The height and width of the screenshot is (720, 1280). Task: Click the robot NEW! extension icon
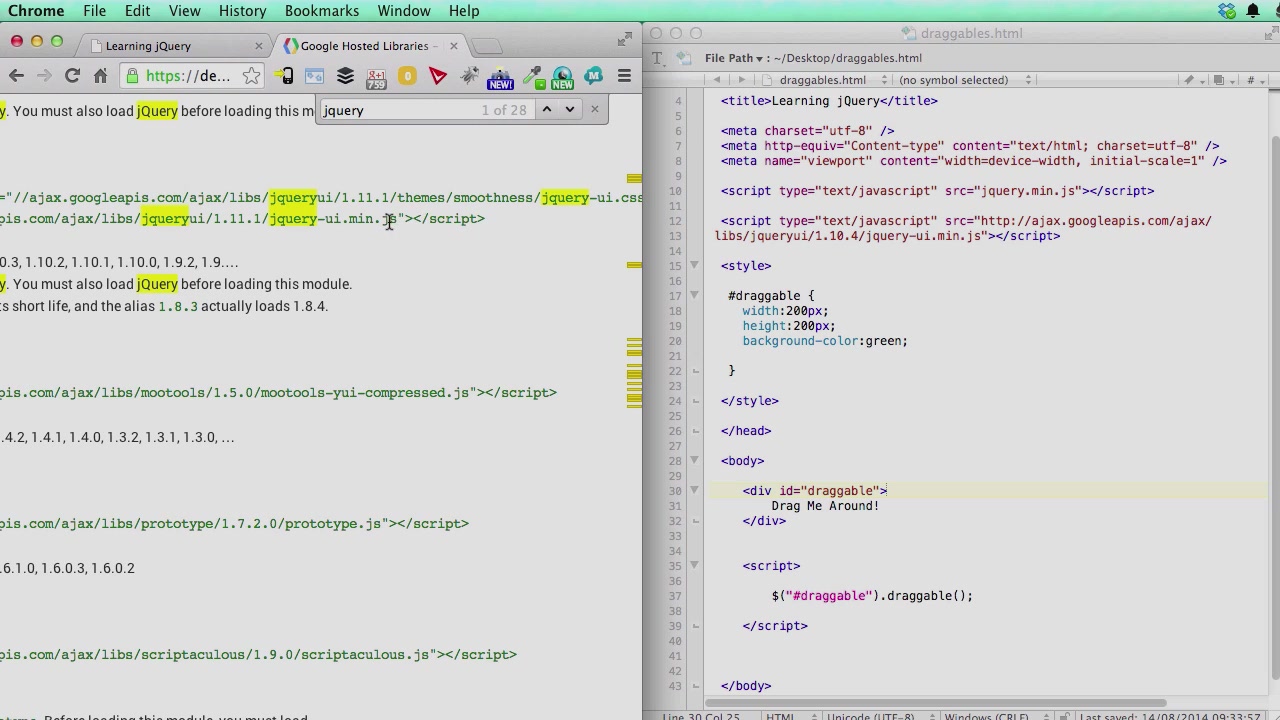[500, 77]
